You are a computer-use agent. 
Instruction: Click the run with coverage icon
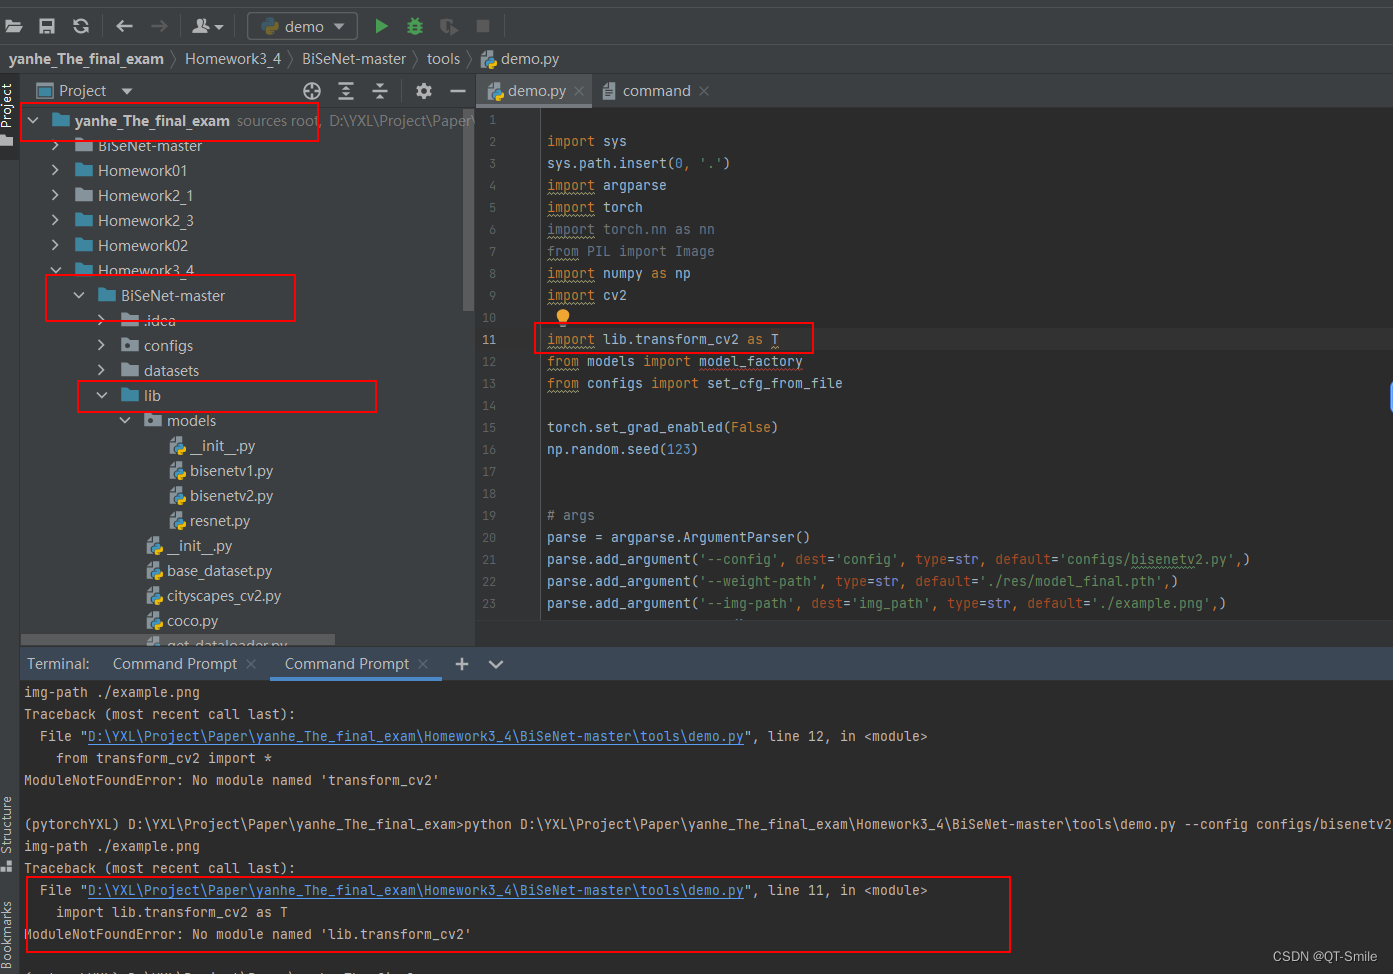point(449,26)
